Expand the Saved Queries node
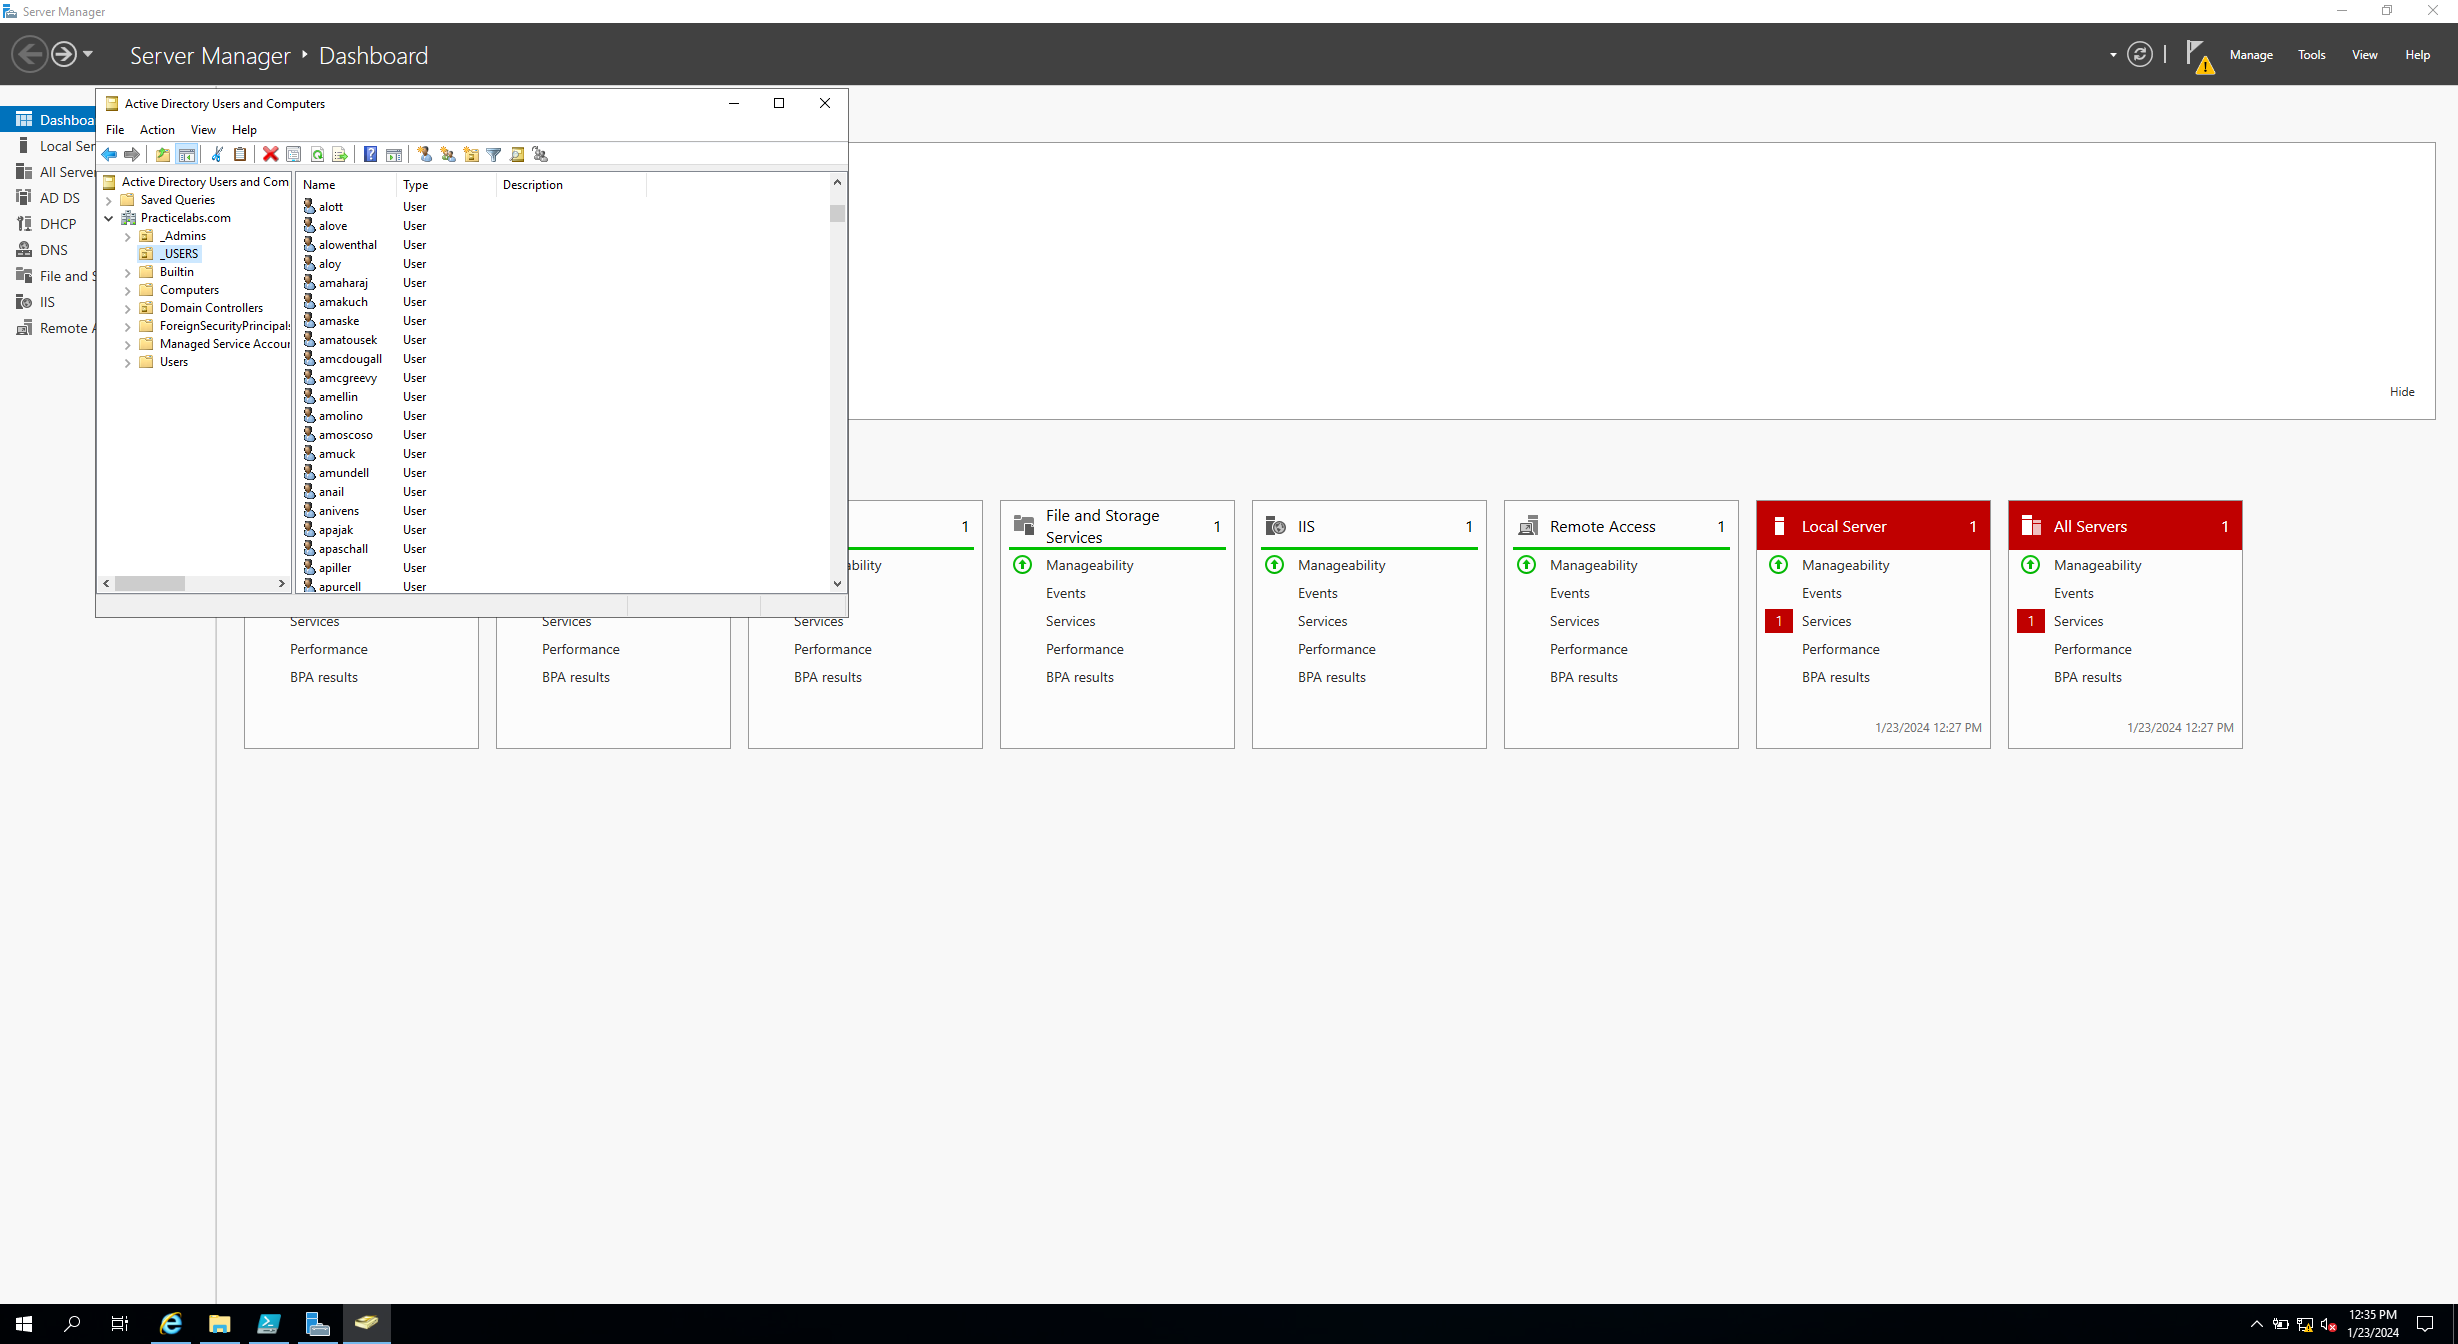This screenshot has width=2458, height=1344. click(x=109, y=200)
